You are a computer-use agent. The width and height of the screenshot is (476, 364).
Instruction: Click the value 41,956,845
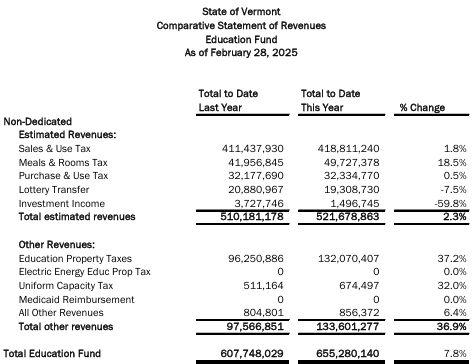click(256, 163)
